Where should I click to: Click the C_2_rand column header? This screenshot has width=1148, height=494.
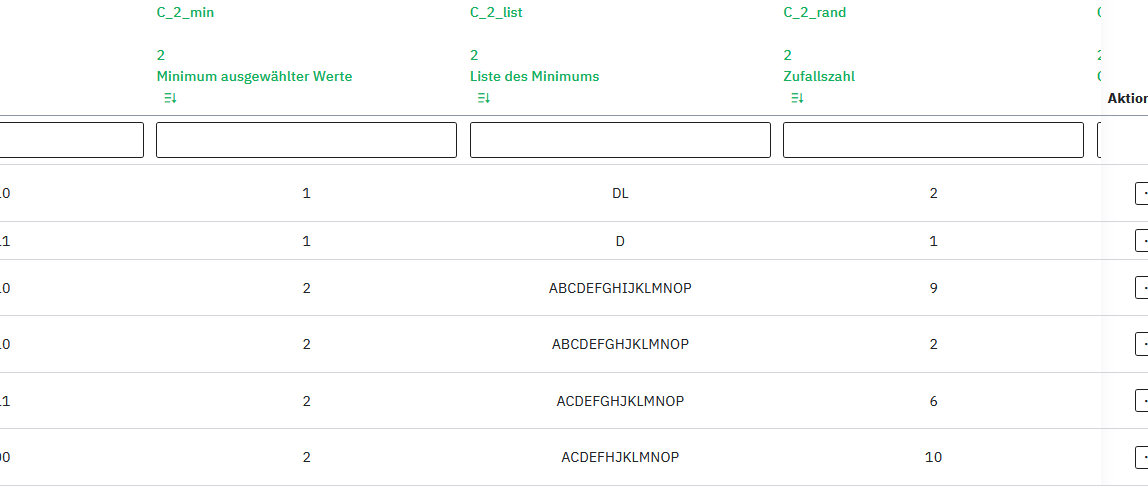point(814,13)
